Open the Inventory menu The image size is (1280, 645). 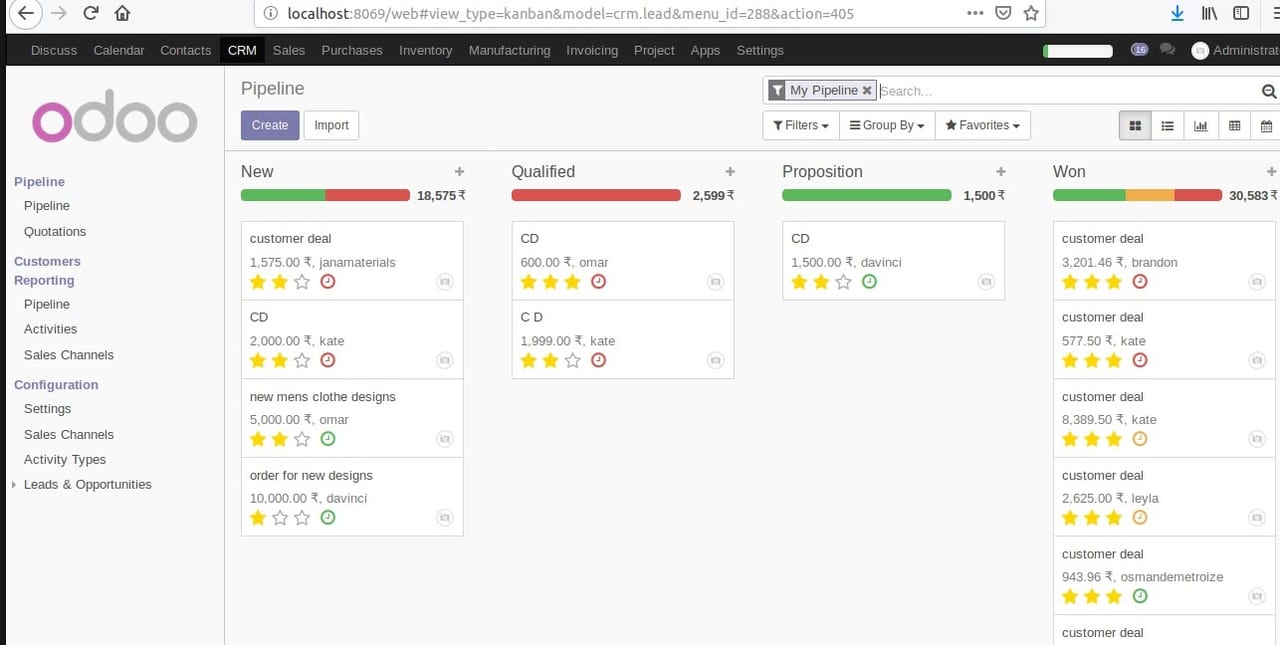(425, 50)
